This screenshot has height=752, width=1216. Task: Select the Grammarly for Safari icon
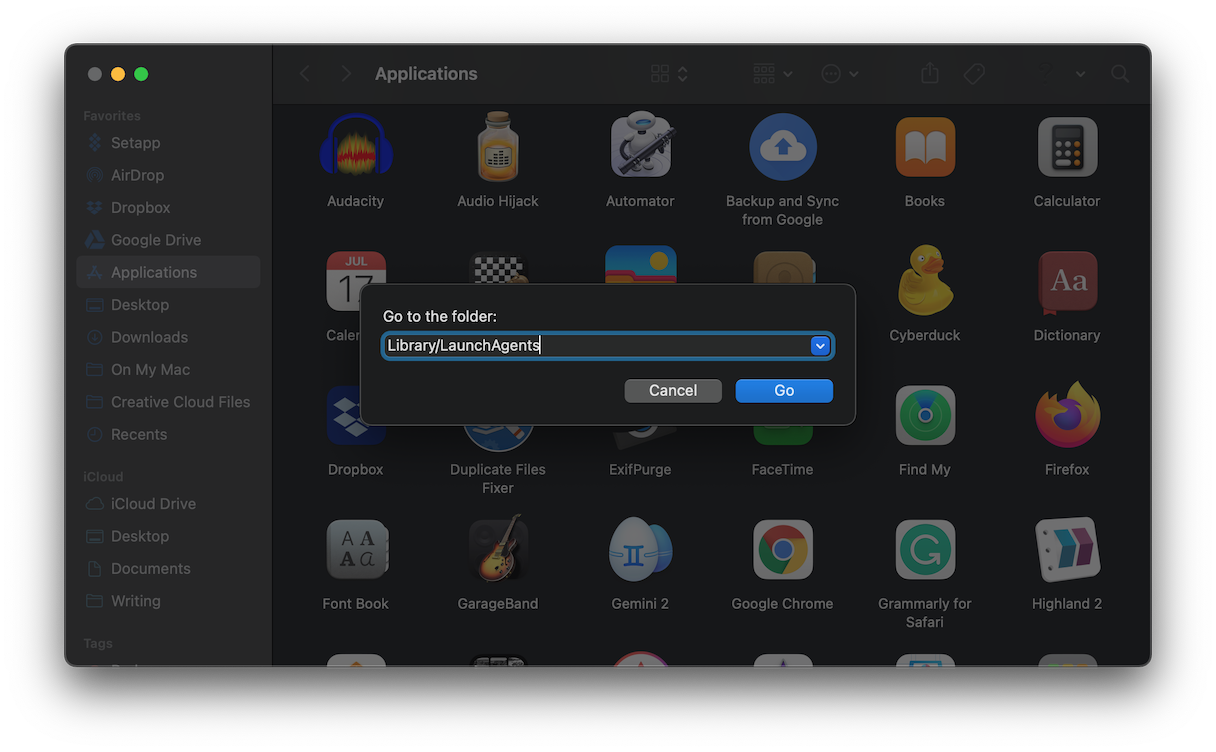click(x=925, y=549)
